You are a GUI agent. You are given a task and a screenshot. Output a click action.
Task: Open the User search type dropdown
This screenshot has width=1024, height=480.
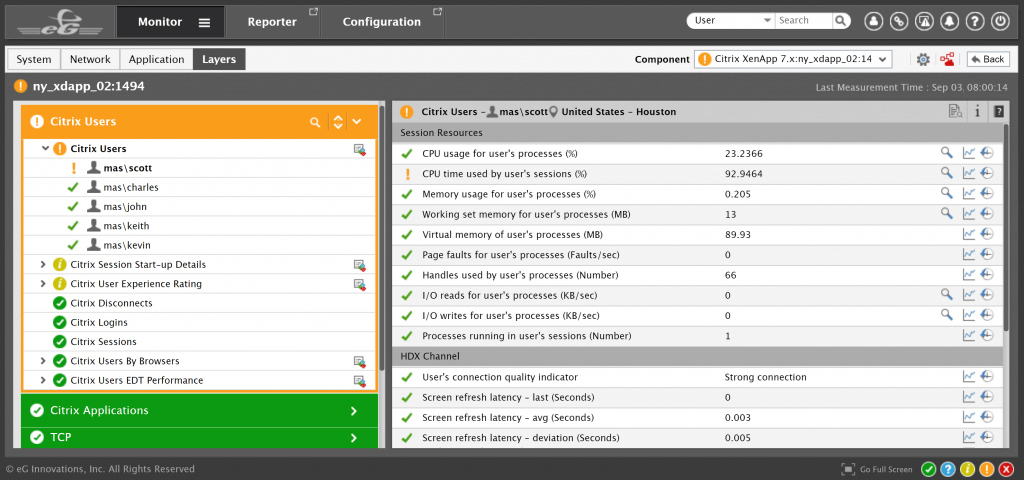pyautogui.click(x=731, y=20)
